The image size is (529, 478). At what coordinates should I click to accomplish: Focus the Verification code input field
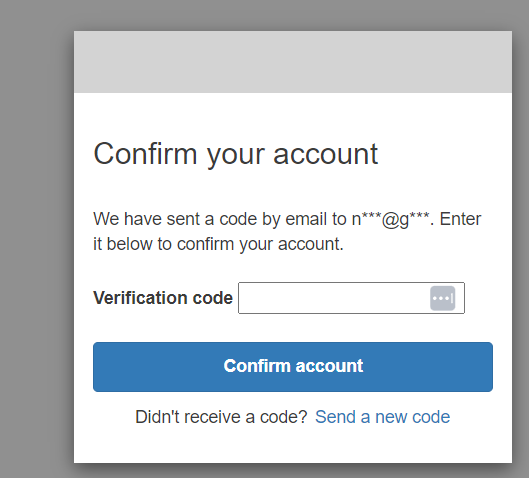tap(351, 298)
